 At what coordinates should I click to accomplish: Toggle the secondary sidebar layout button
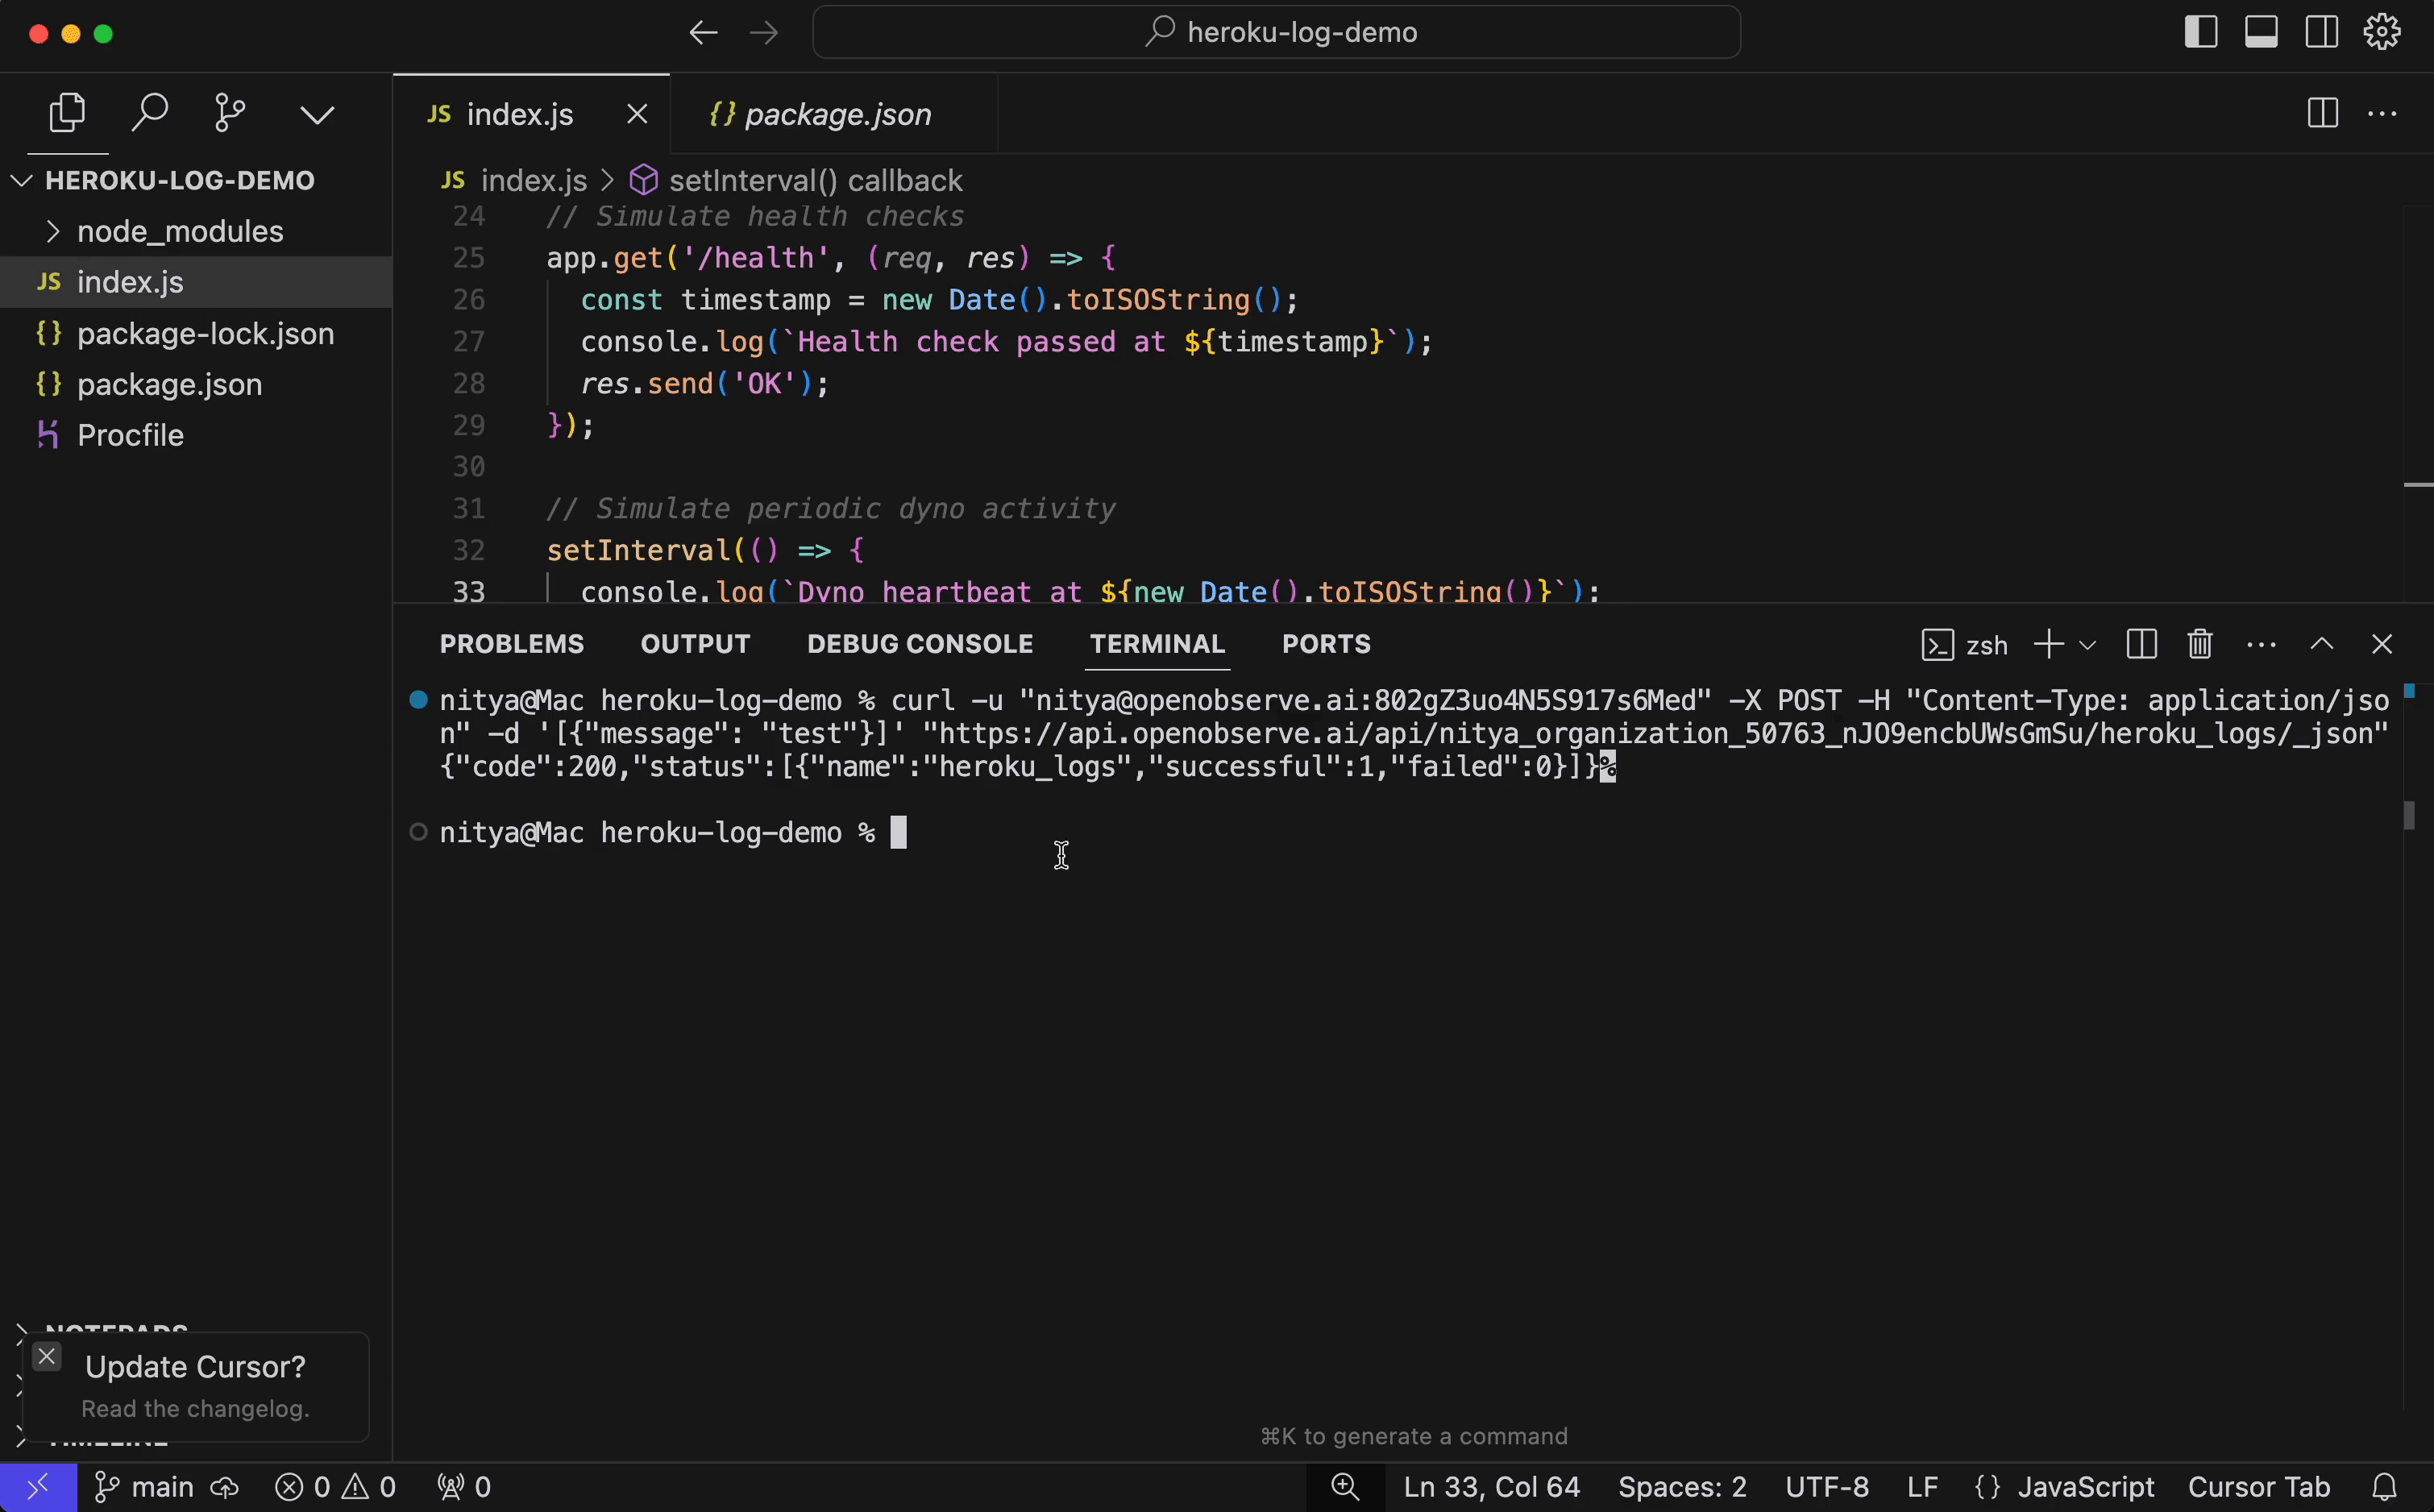tap(2321, 32)
